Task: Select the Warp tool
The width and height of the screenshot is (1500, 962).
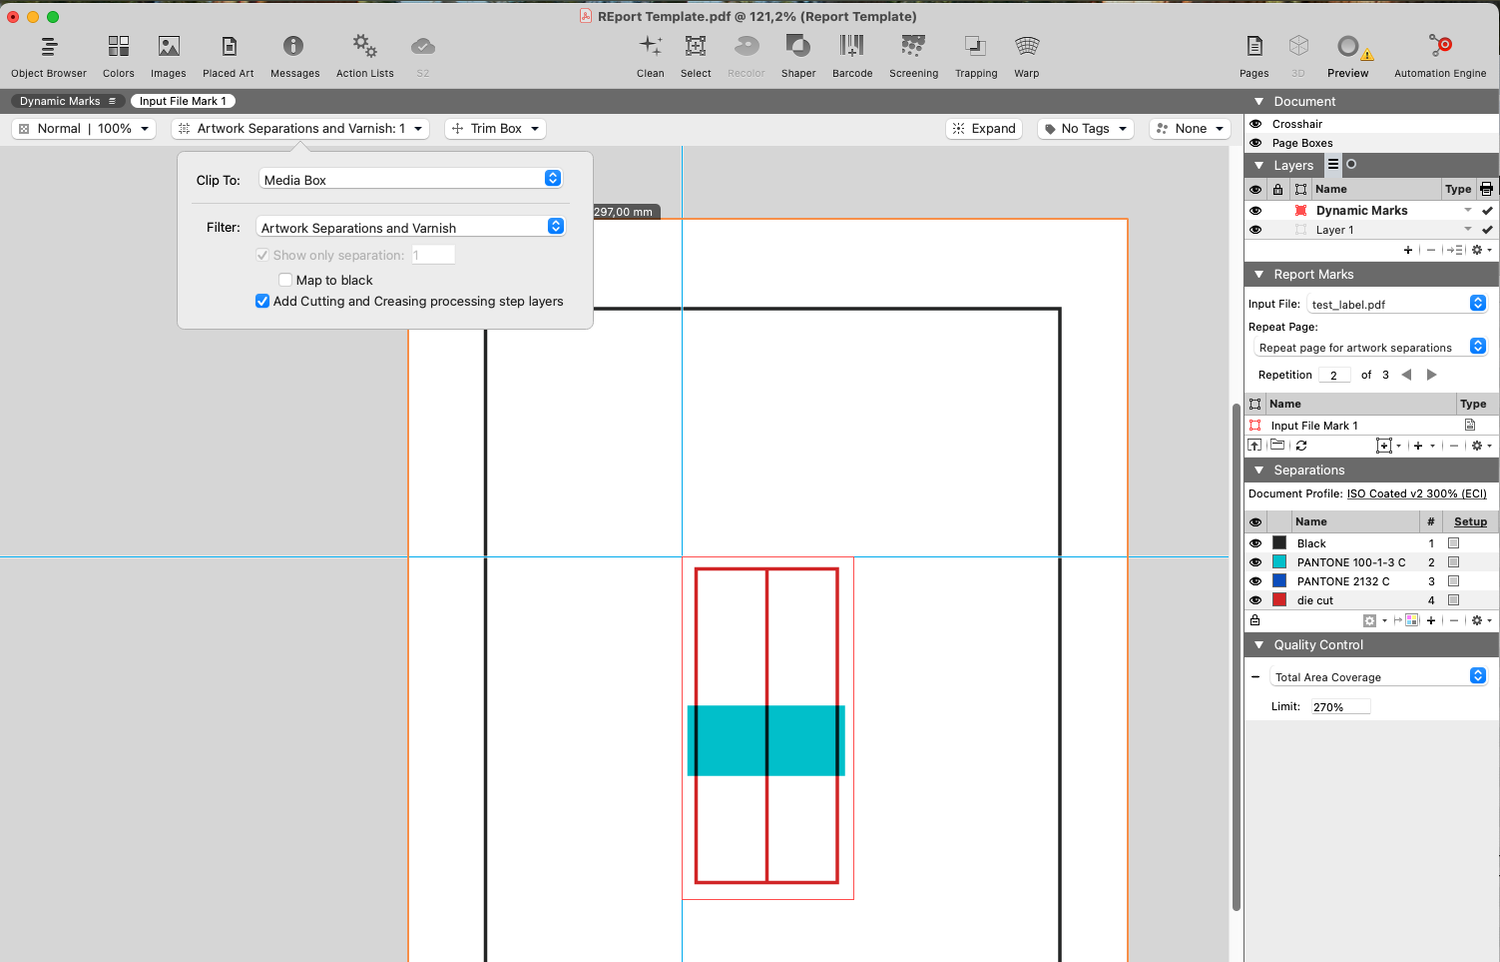Action: point(1026,56)
